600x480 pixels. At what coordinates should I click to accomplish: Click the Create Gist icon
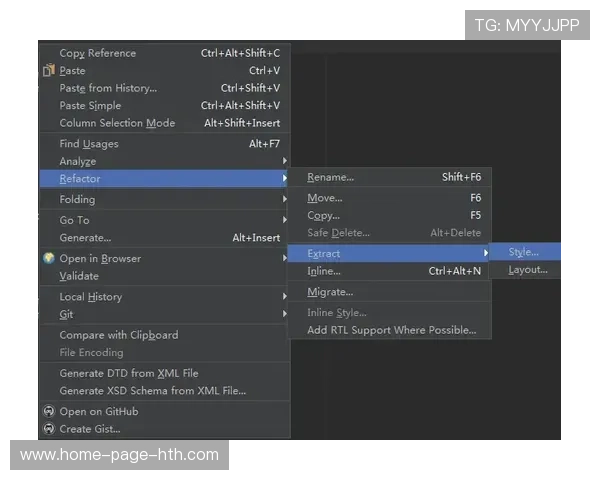[x=48, y=429]
